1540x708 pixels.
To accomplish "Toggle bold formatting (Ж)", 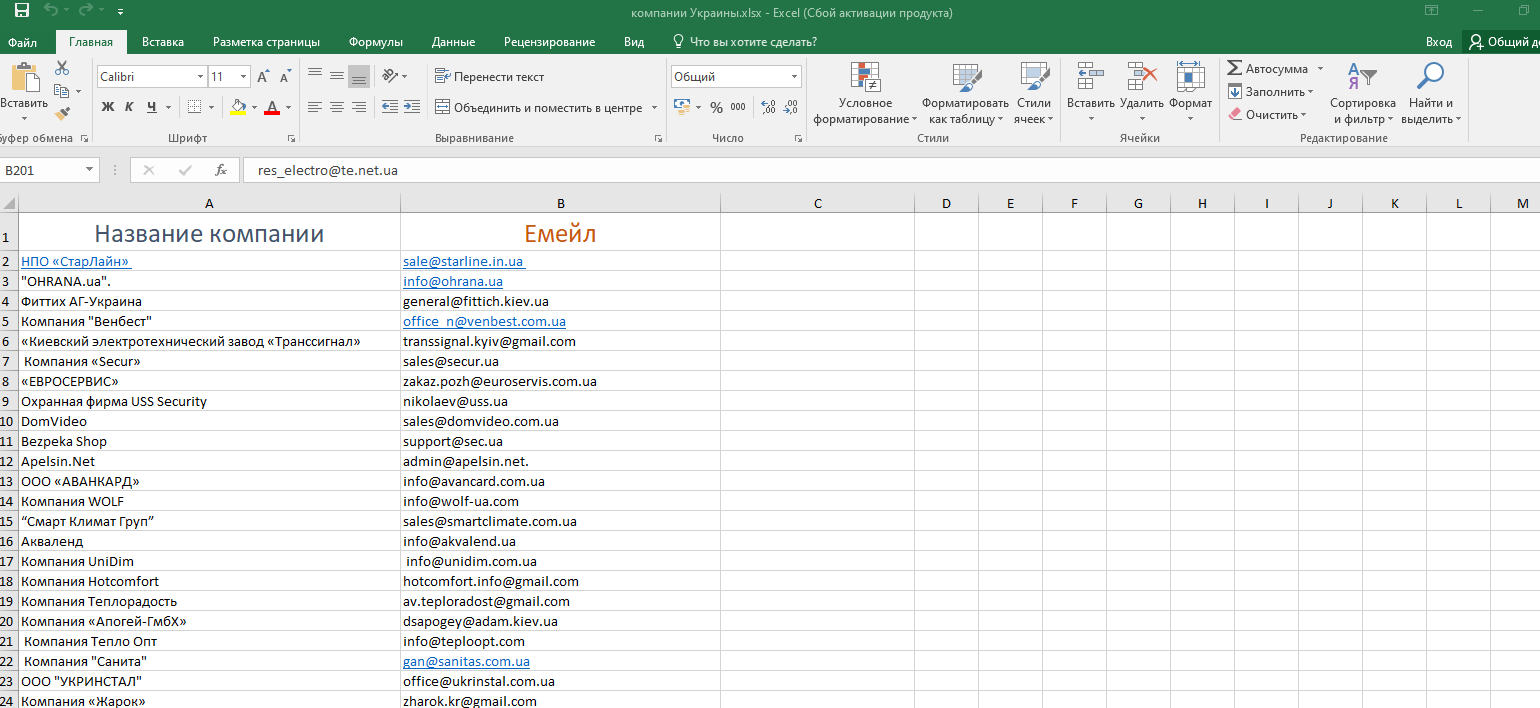I will coord(107,107).
